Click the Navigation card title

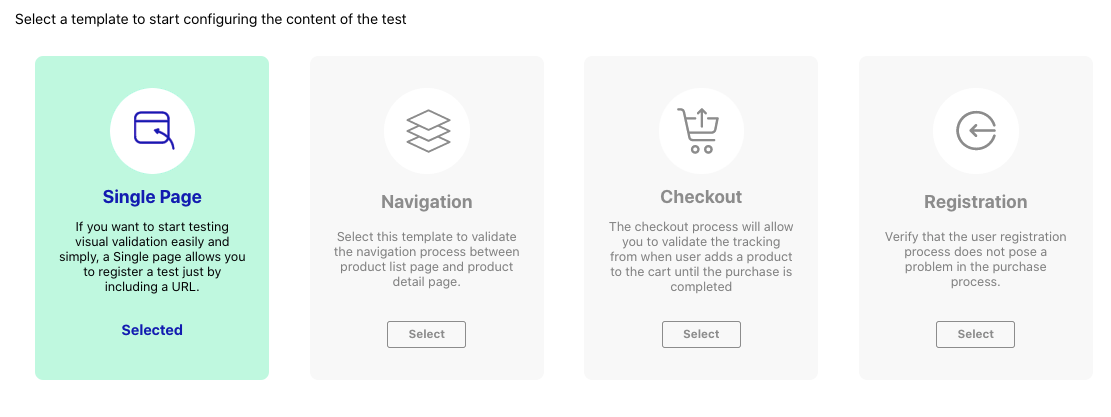pos(427,202)
